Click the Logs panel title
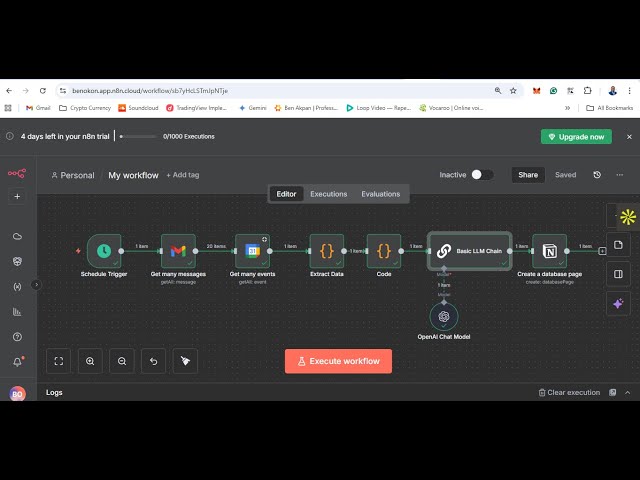Viewport: 640px width, 480px height. coord(54,392)
